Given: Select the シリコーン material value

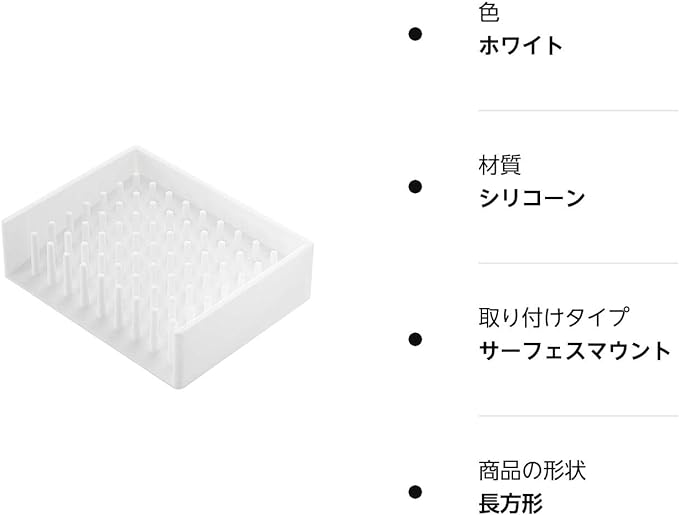Looking at the screenshot, I should point(532,198).
